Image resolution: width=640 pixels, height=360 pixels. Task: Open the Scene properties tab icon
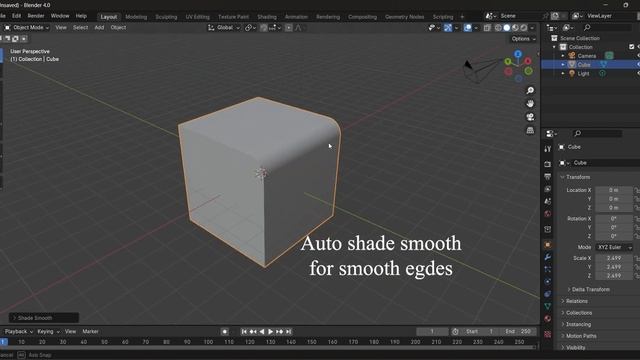547,201
